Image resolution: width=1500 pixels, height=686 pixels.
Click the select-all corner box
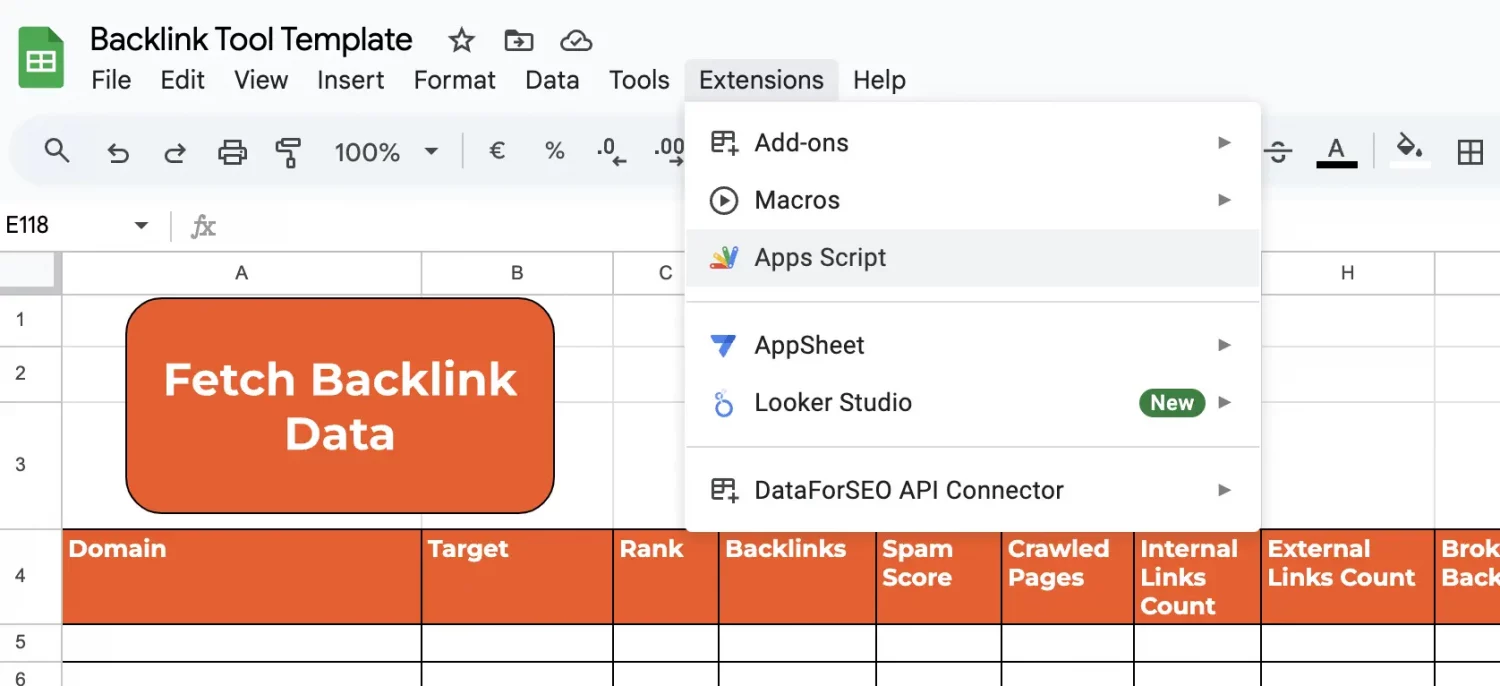tap(30, 273)
